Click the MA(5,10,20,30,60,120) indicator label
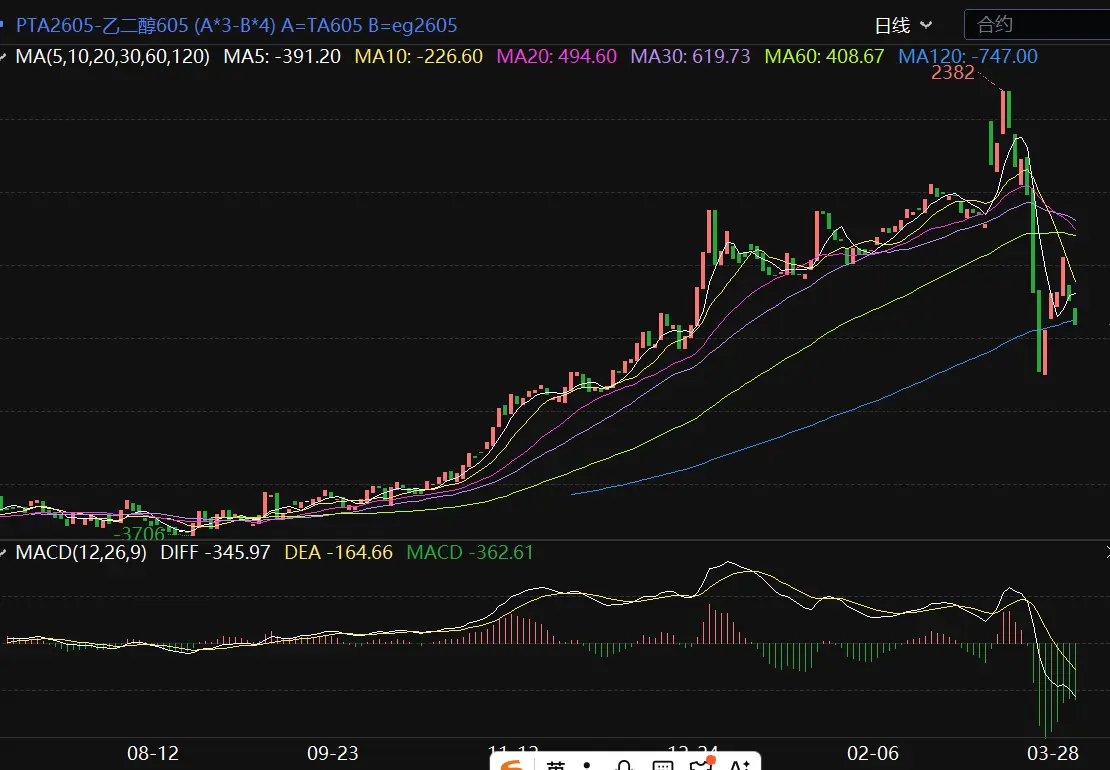The height and width of the screenshot is (770, 1110). click(x=113, y=57)
